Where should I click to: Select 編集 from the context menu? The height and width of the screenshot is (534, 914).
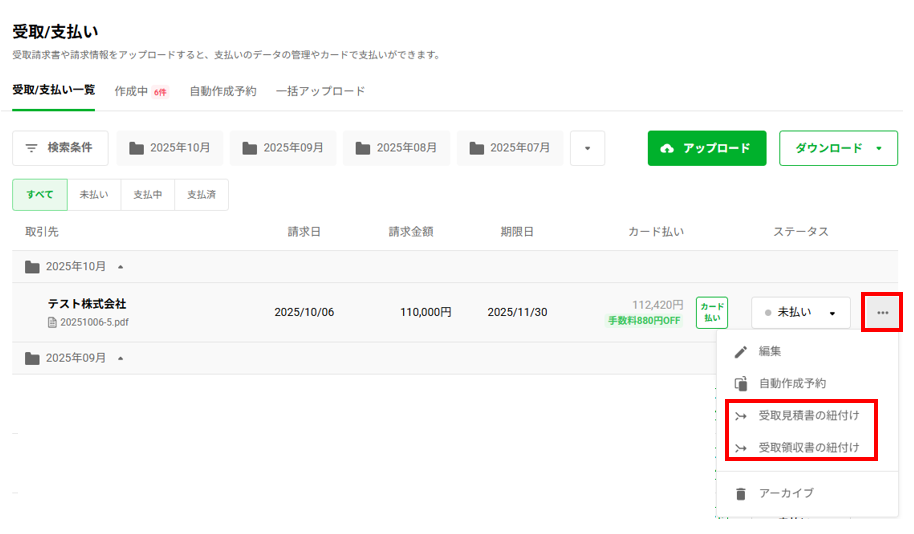[x=807, y=352]
